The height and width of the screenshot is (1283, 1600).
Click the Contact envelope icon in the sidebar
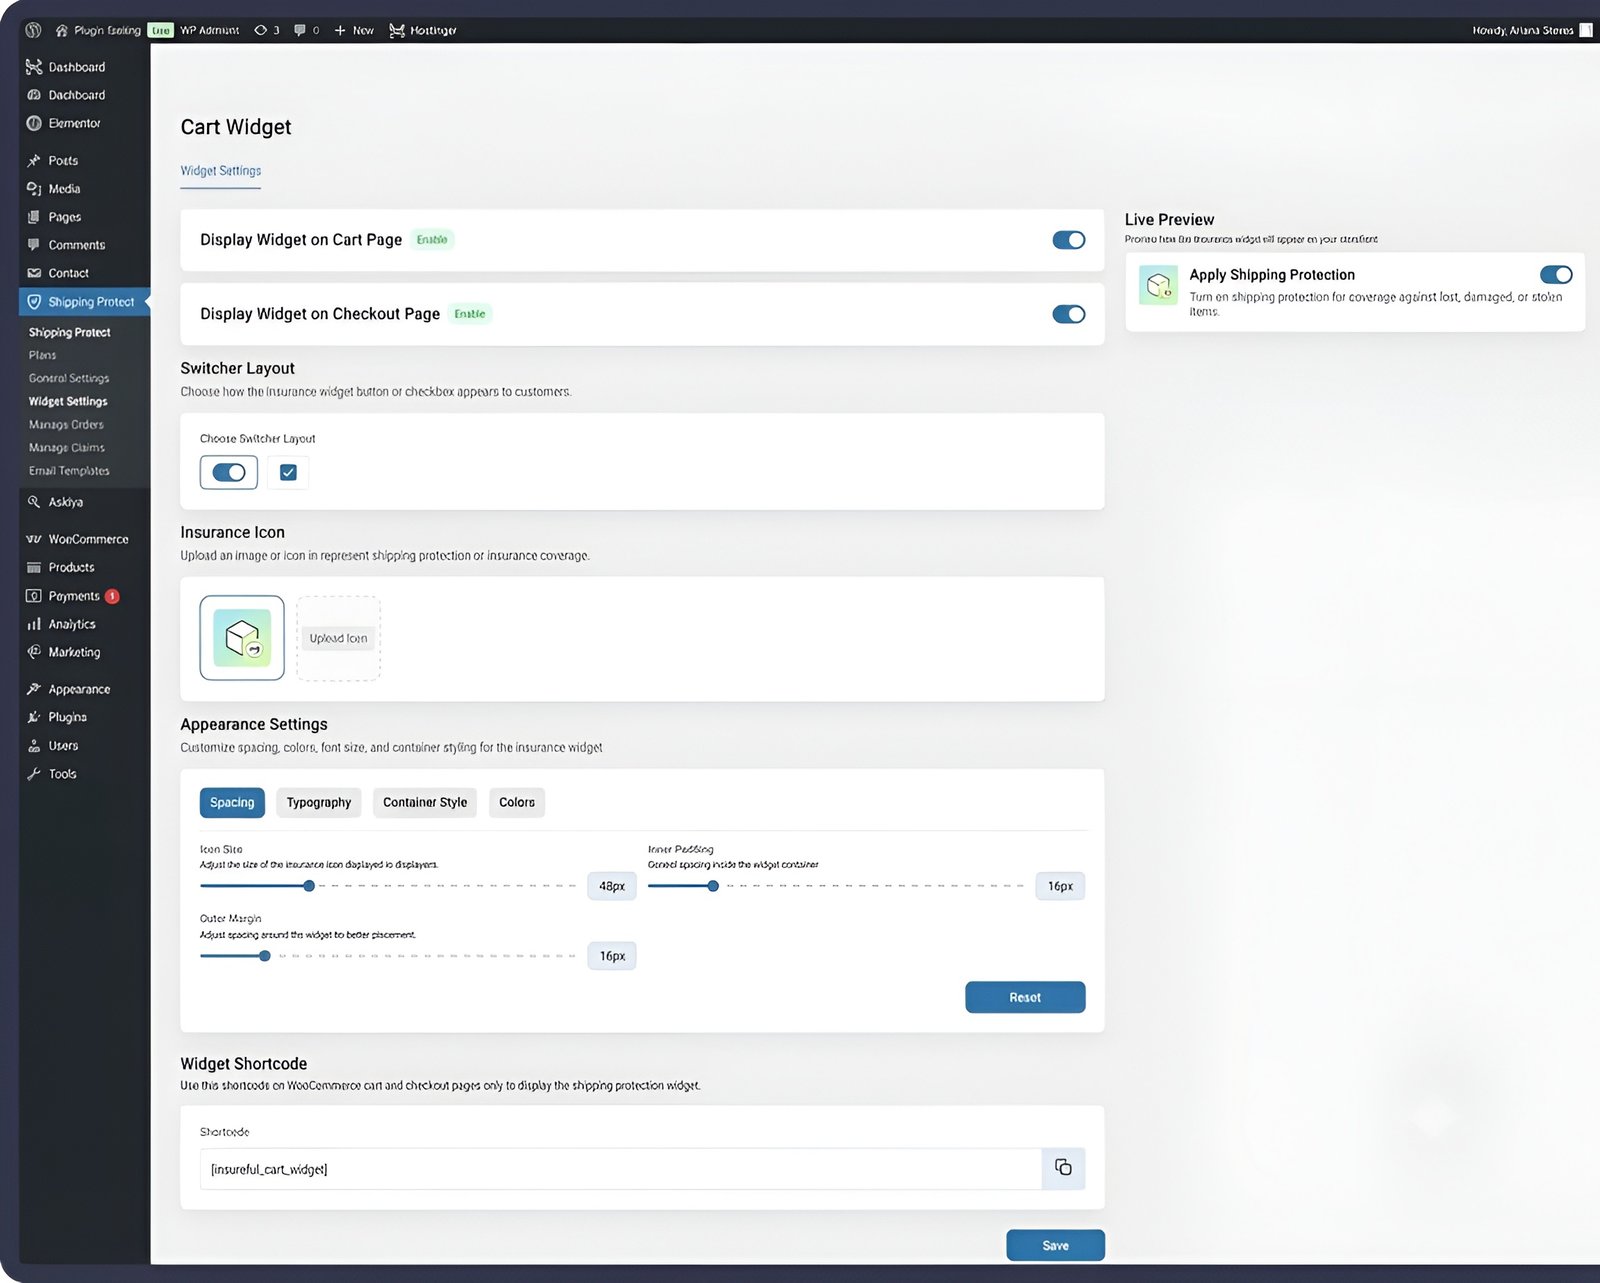tap(34, 273)
